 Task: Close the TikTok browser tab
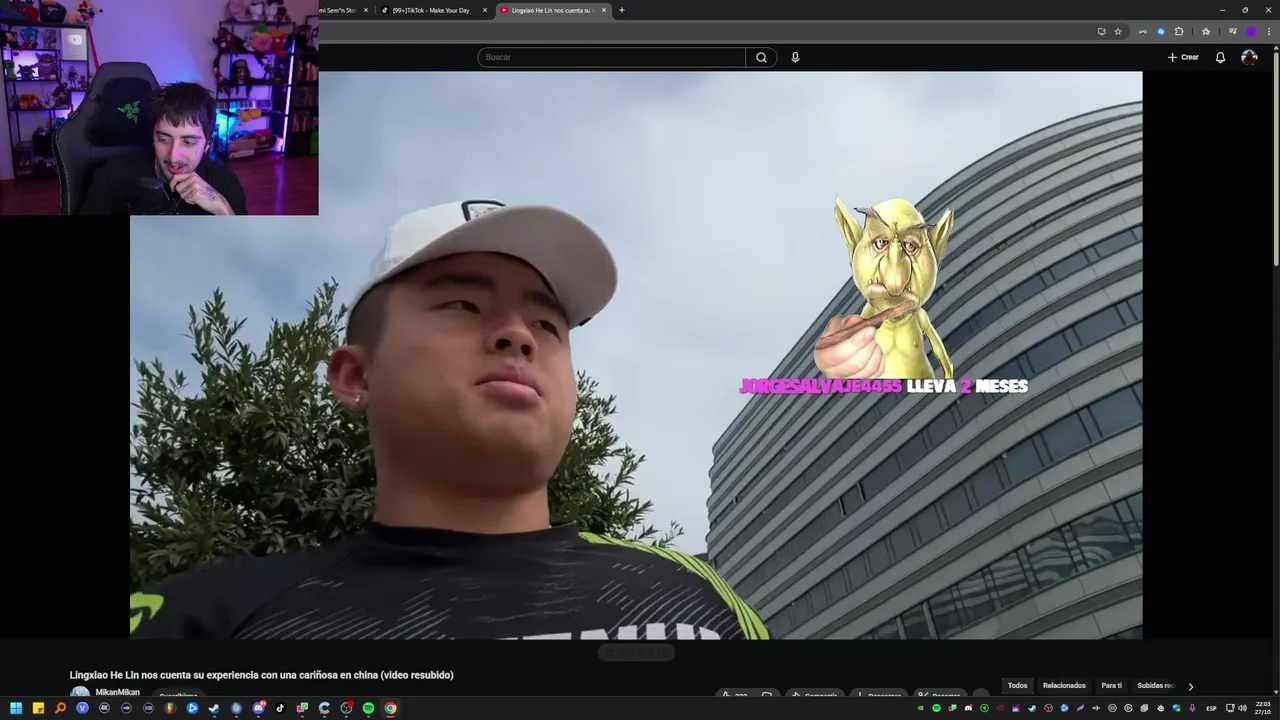tap(485, 10)
